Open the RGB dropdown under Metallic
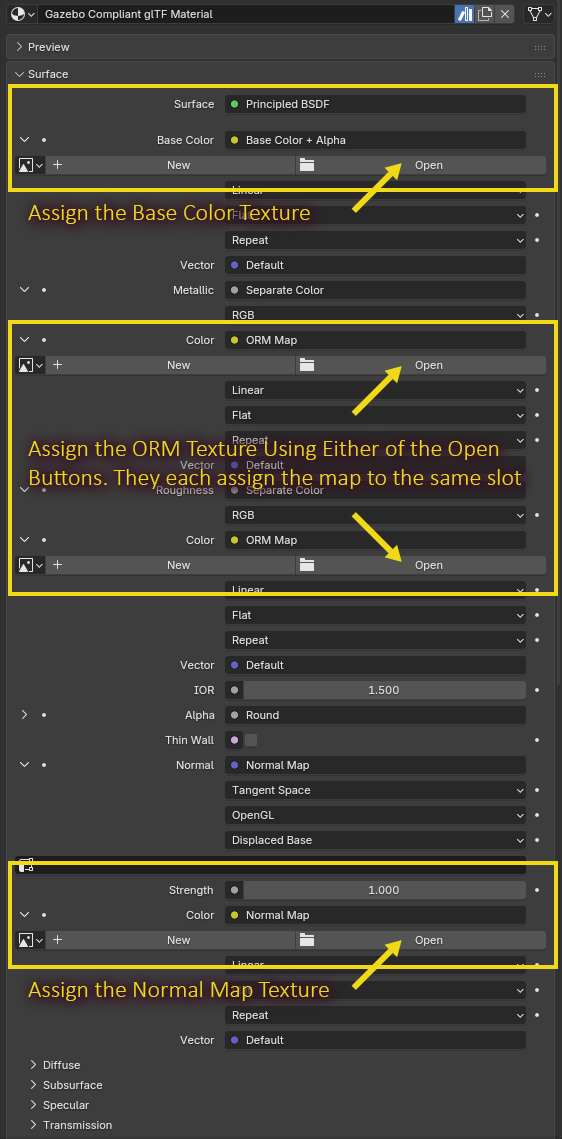Viewport: 562px width, 1139px height. (375, 315)
